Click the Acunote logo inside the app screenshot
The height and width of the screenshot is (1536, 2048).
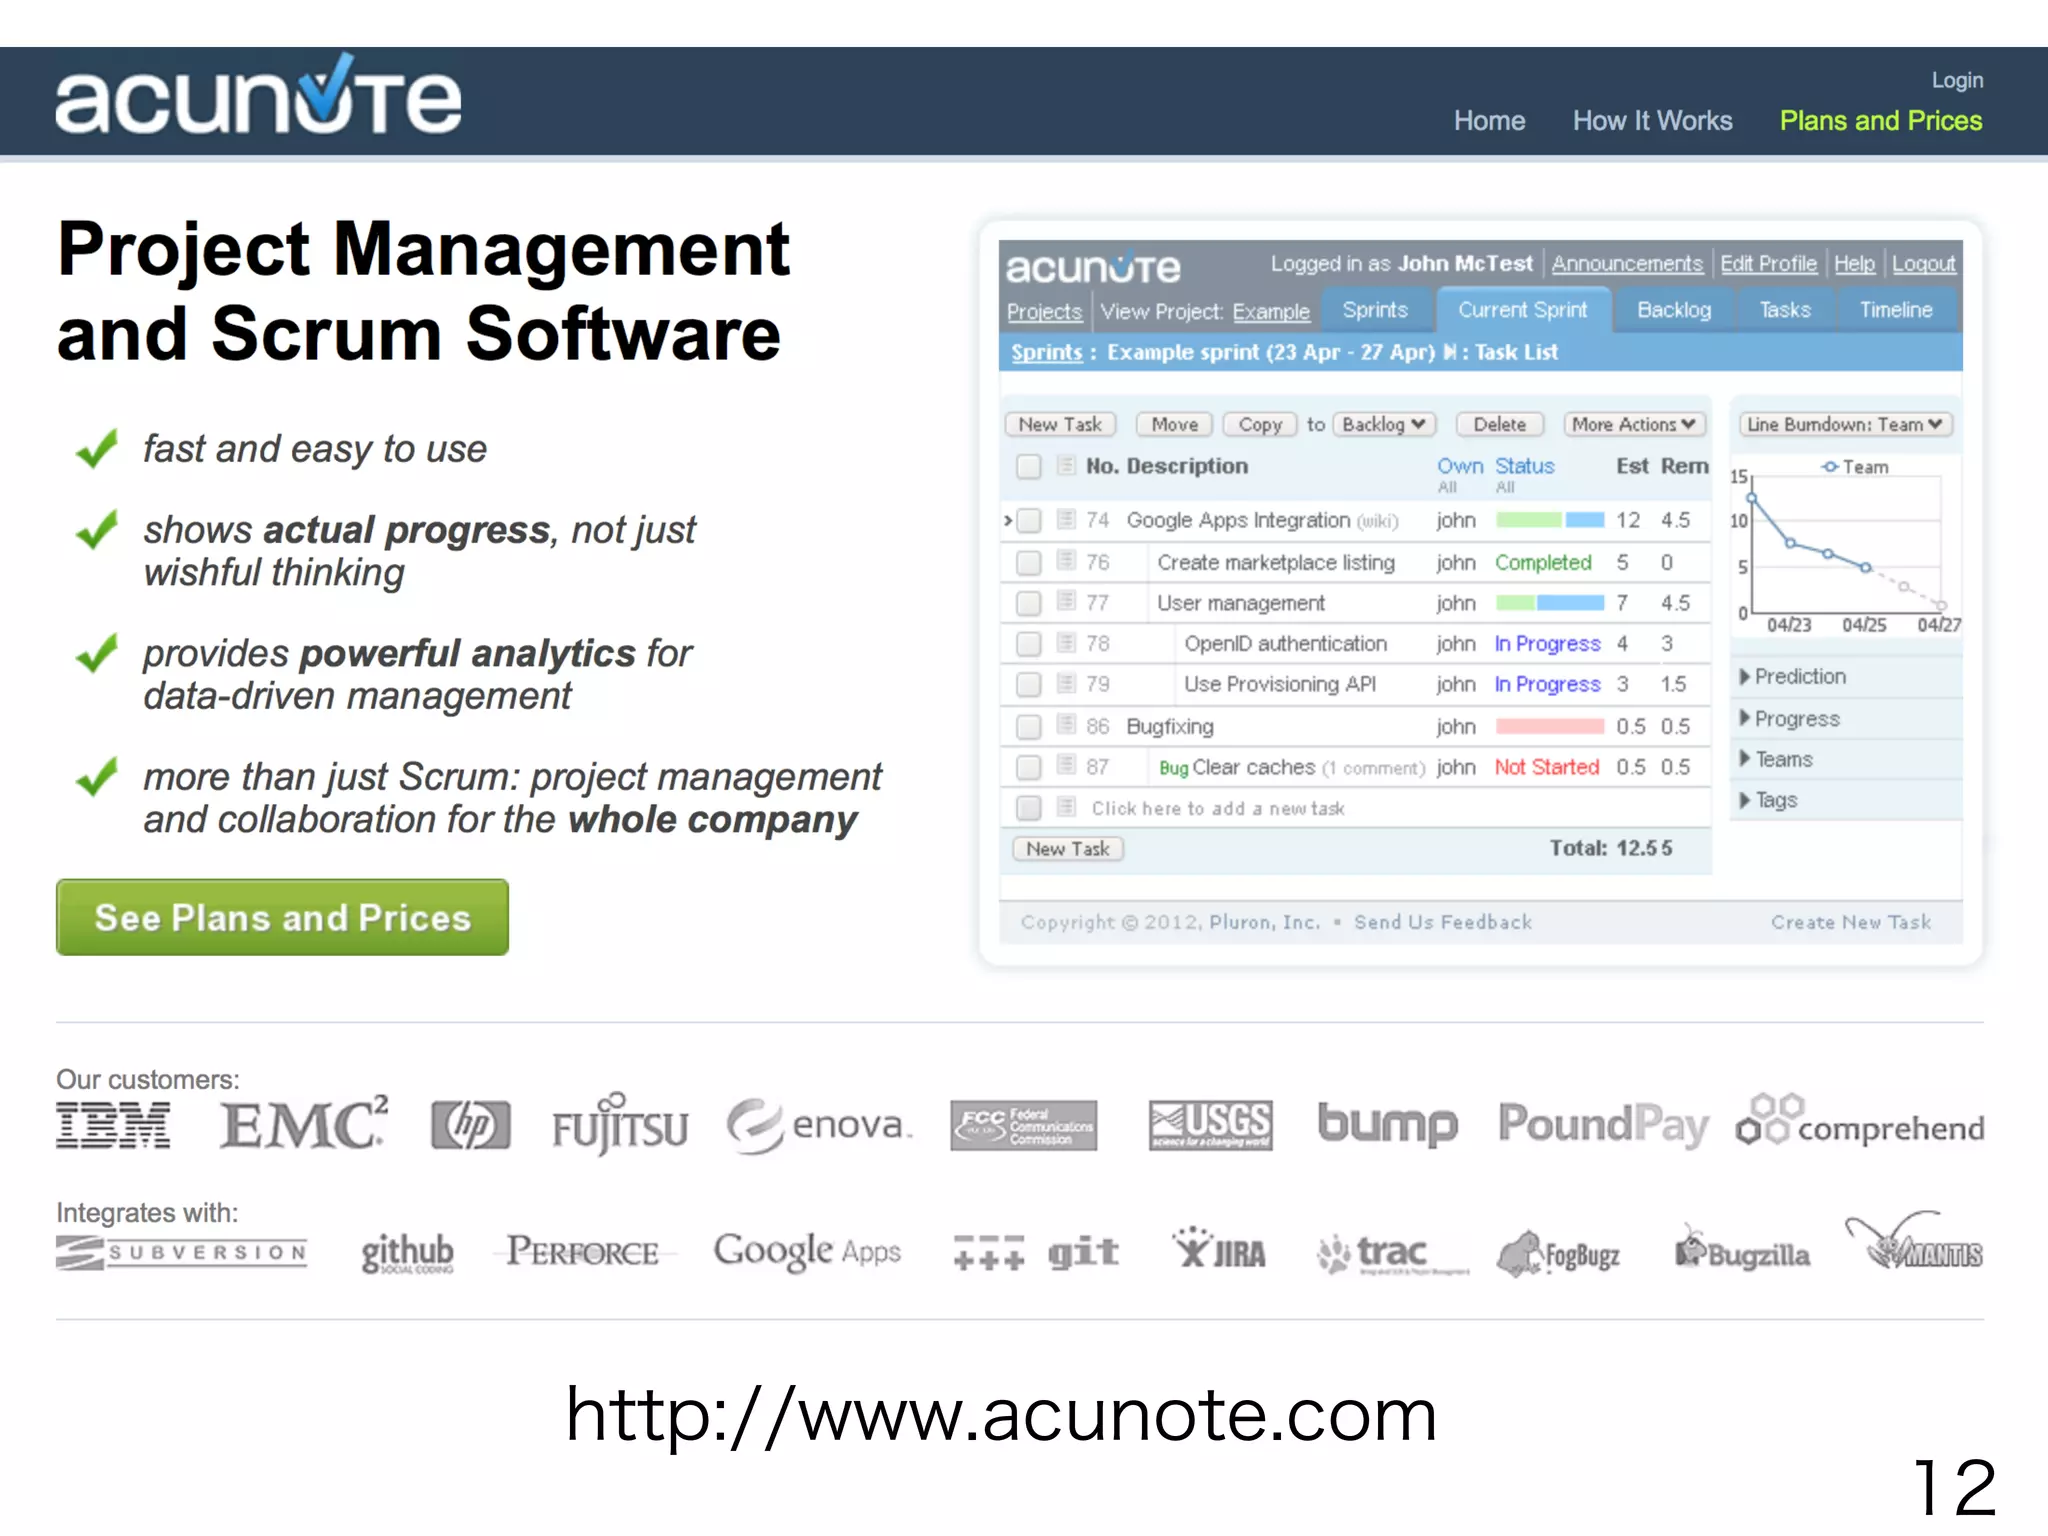point(1093,267)
